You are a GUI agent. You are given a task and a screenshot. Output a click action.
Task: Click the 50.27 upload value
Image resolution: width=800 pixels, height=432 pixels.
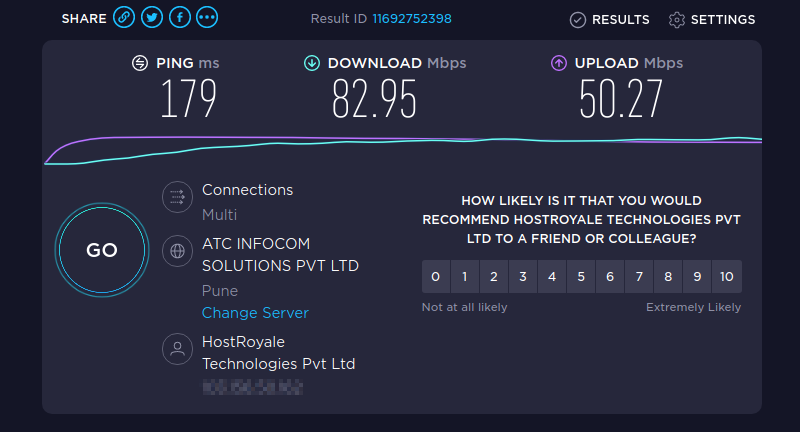point(621,99)
